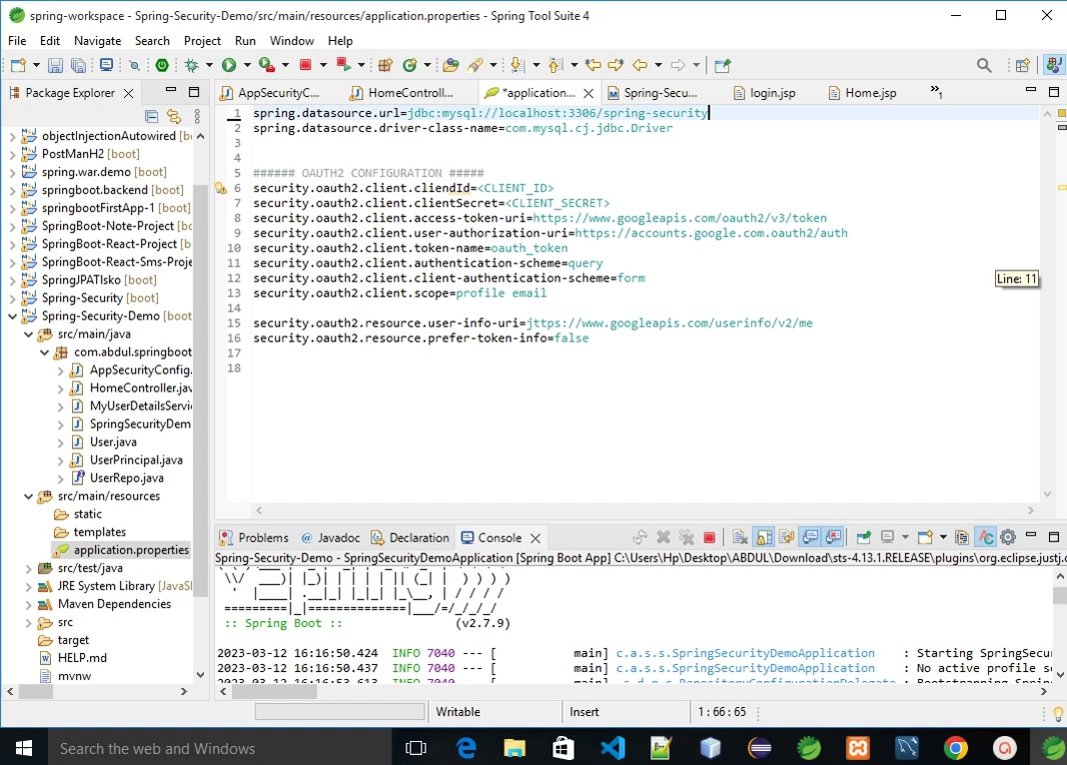Toggle Link with Editor in Package Explorer
1067x765 pixels.
pyautogui.click(x=174, y=116)
